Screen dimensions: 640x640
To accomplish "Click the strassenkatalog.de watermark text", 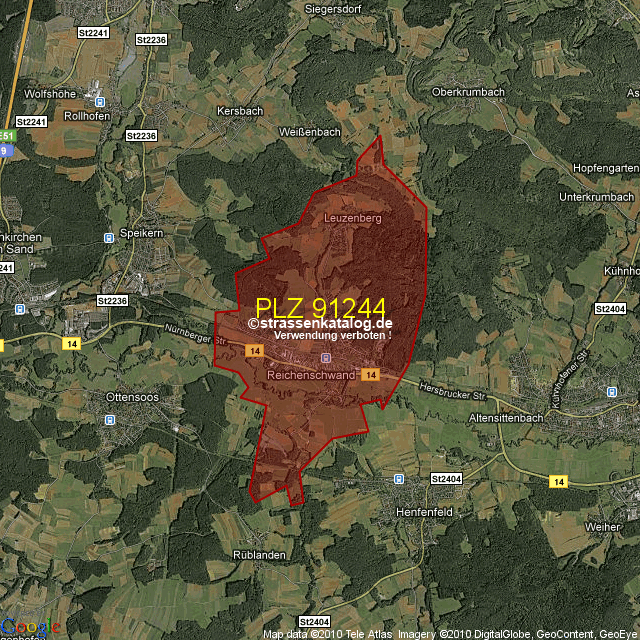I will (320, 323).
